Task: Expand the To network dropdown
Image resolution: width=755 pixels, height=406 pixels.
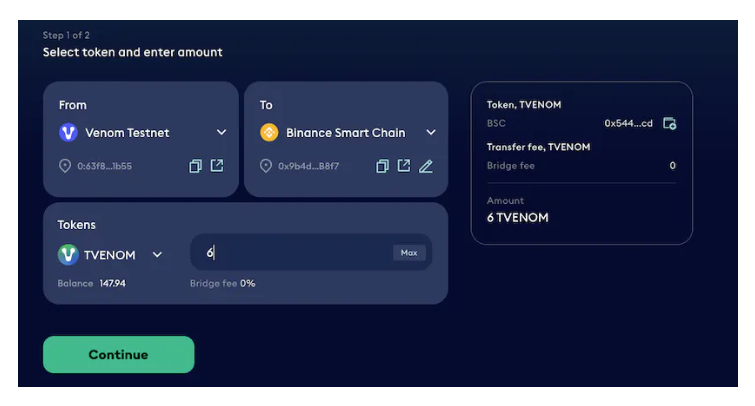Action: point(431,132)
